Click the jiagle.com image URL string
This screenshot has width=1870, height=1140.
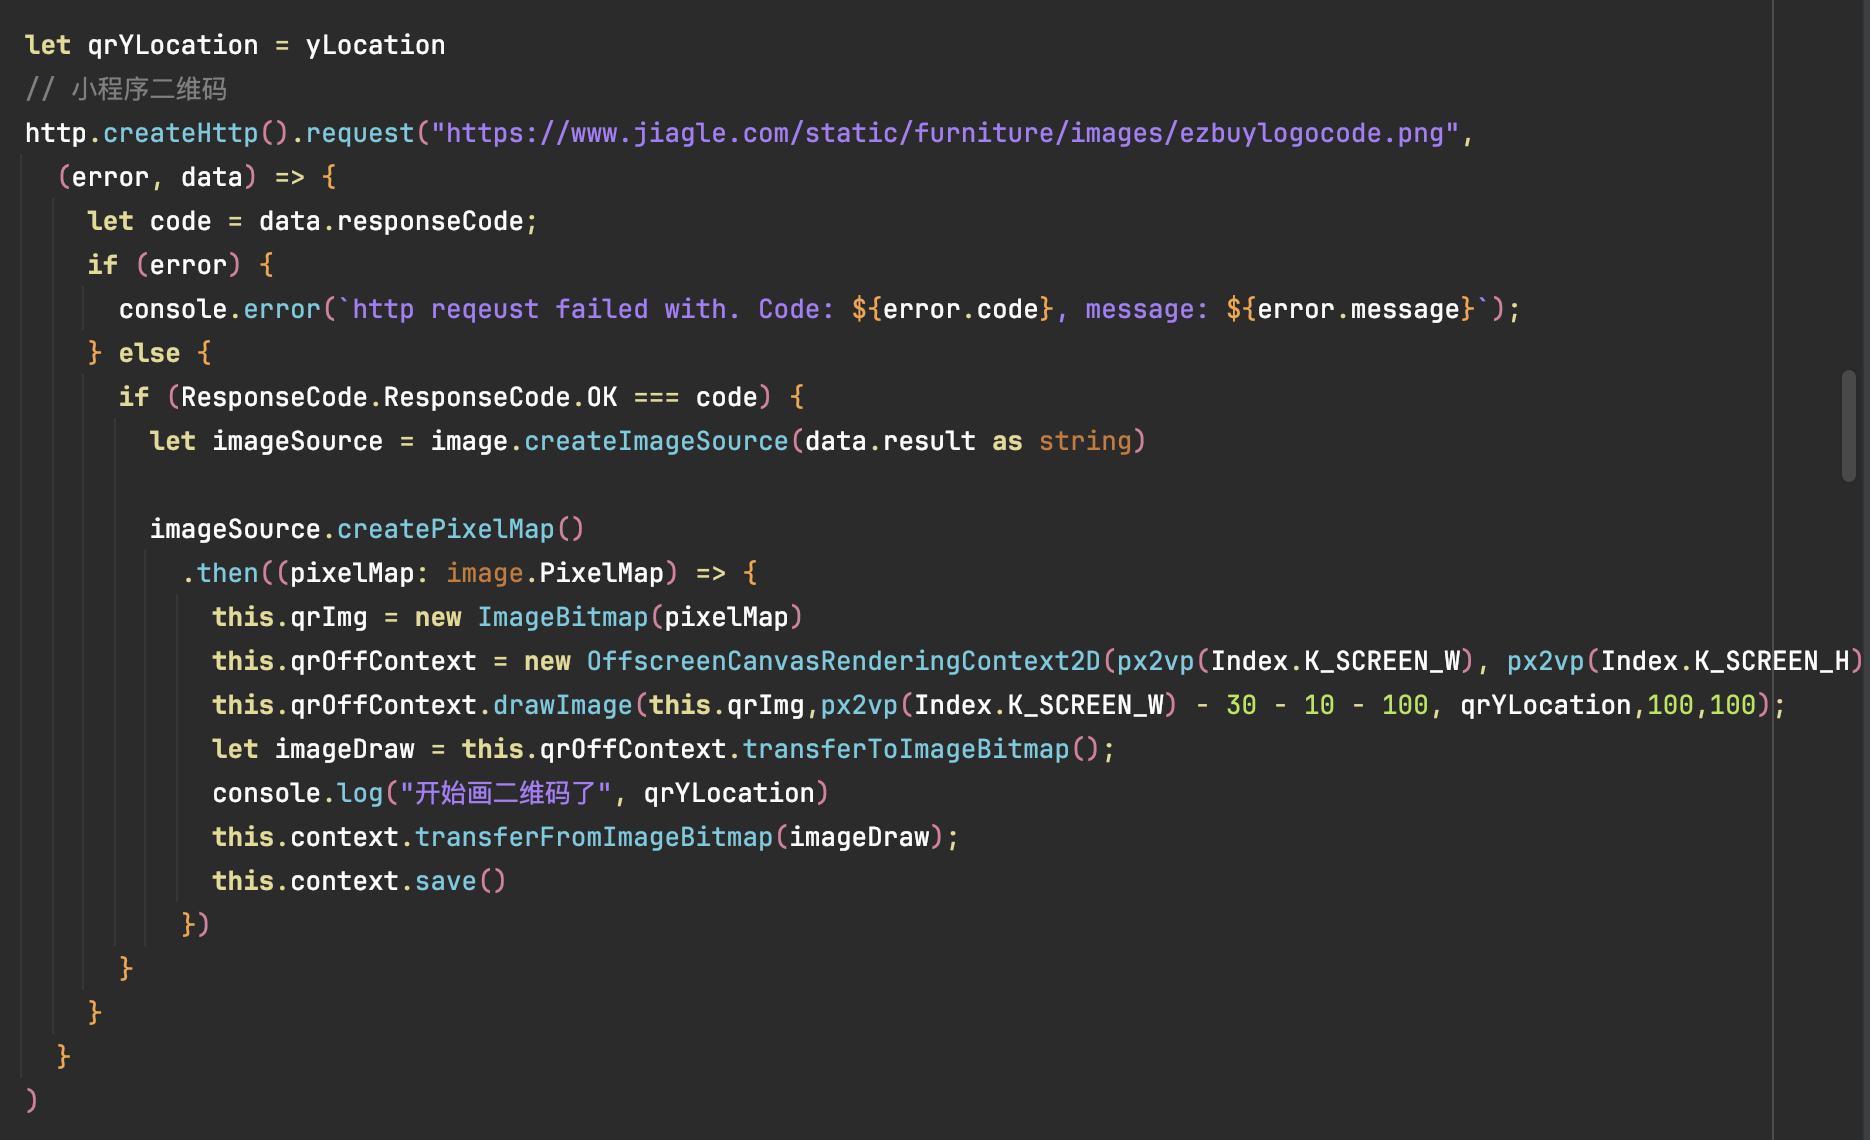pos(944,133)
